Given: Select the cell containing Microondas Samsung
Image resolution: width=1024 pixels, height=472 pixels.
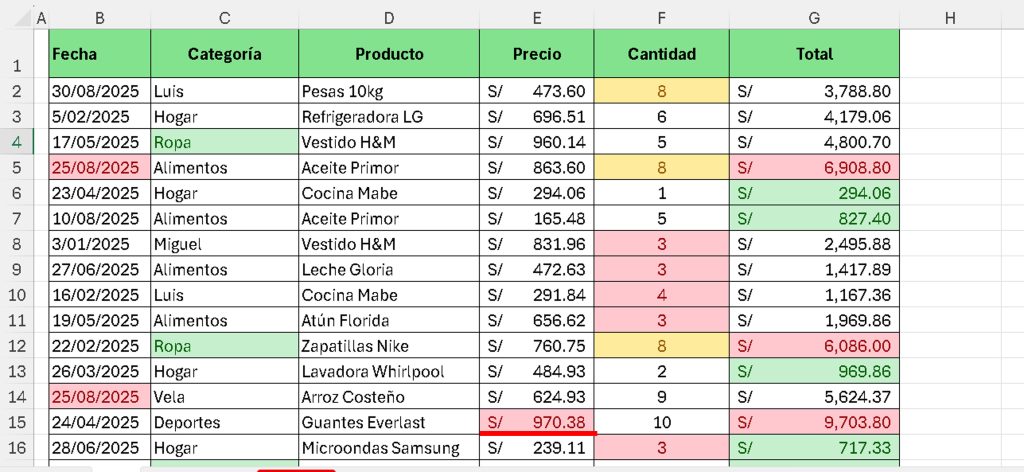Looking at the screenshot, I should pyautogui.click(x=389, y=448).
